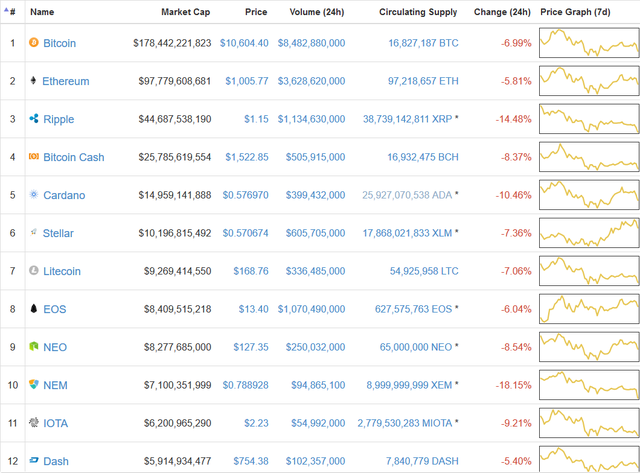The width and height of the screenshot is (640, 473).
Task: Sort table by Change (24h) header
Action: 501,12
